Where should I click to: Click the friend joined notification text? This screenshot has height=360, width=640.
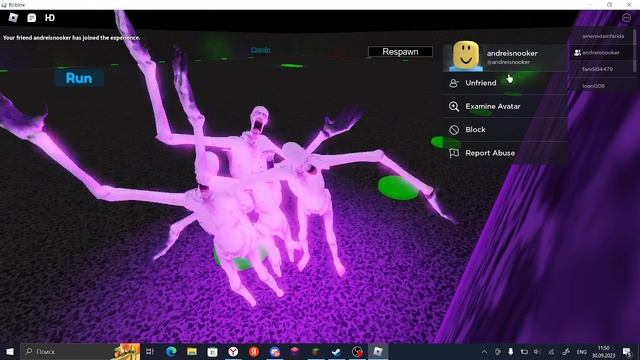pos(72,38)
